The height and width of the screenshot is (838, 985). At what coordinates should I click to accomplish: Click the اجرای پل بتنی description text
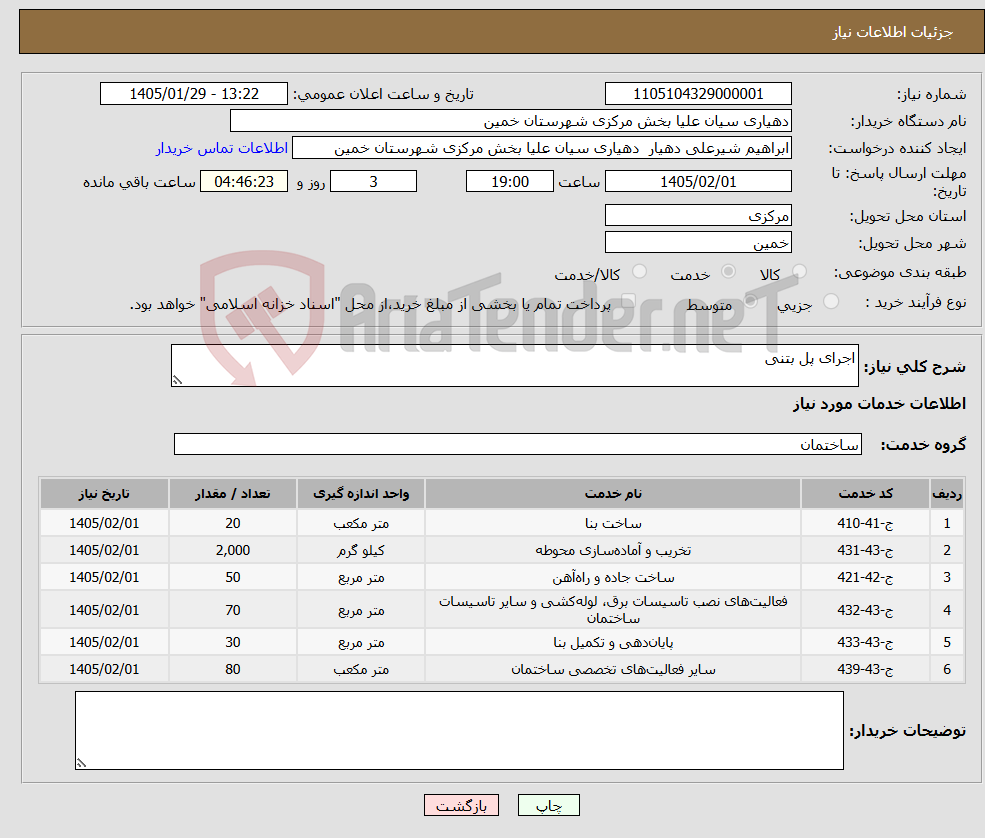[810, 359]
